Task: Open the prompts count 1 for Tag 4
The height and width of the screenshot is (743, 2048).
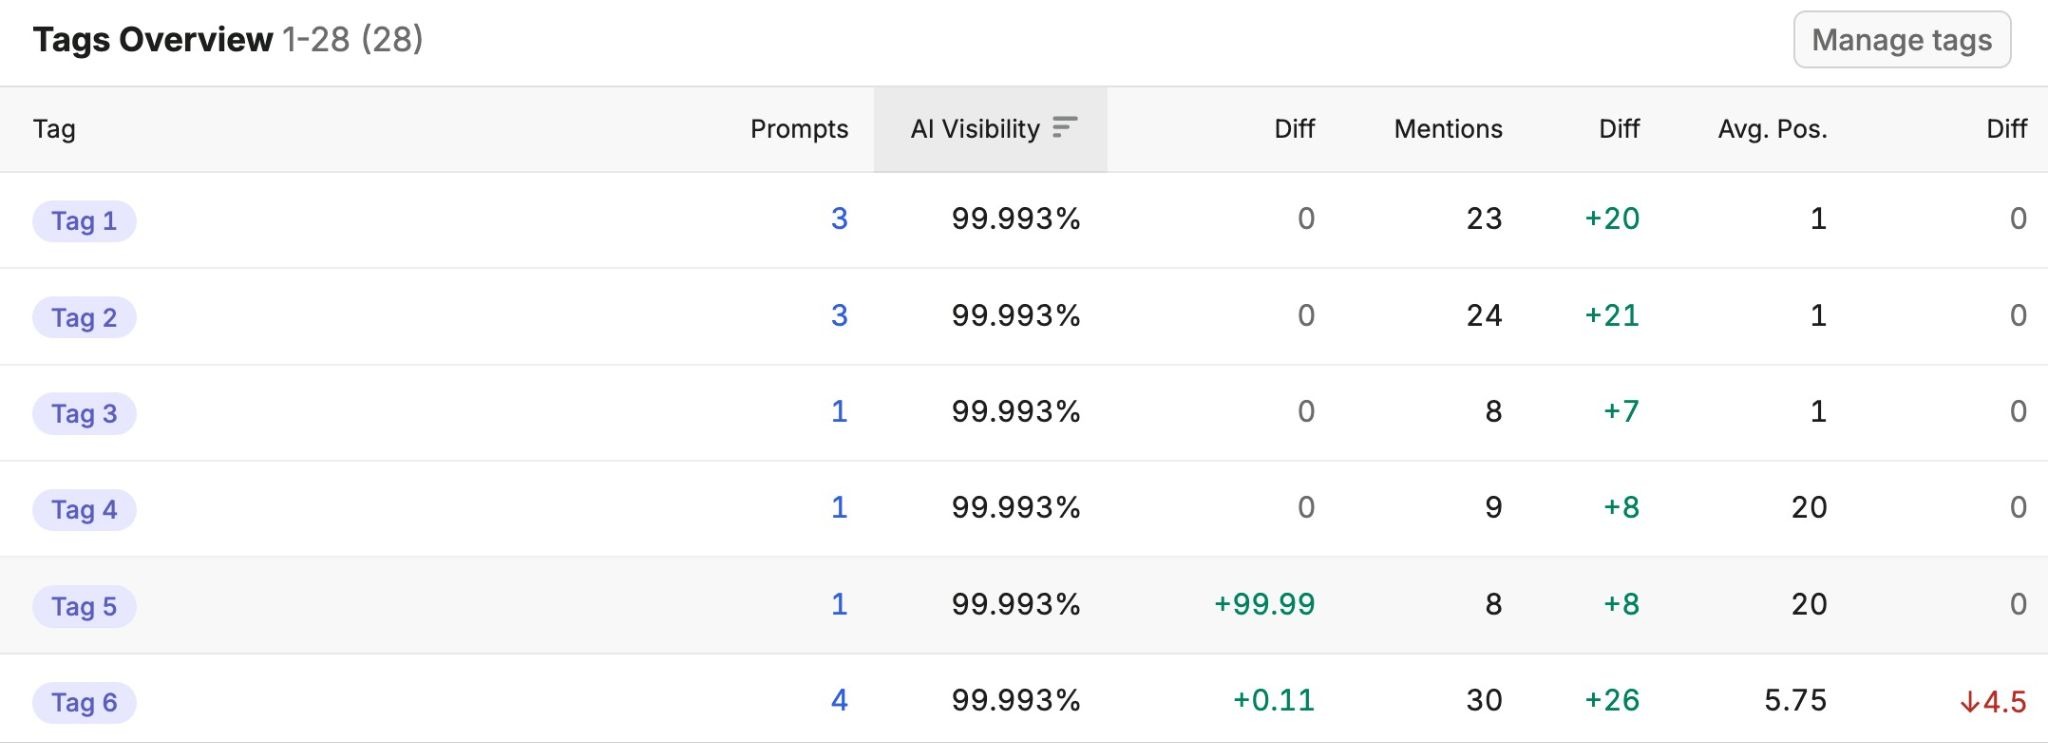Action: pos(839,508)
